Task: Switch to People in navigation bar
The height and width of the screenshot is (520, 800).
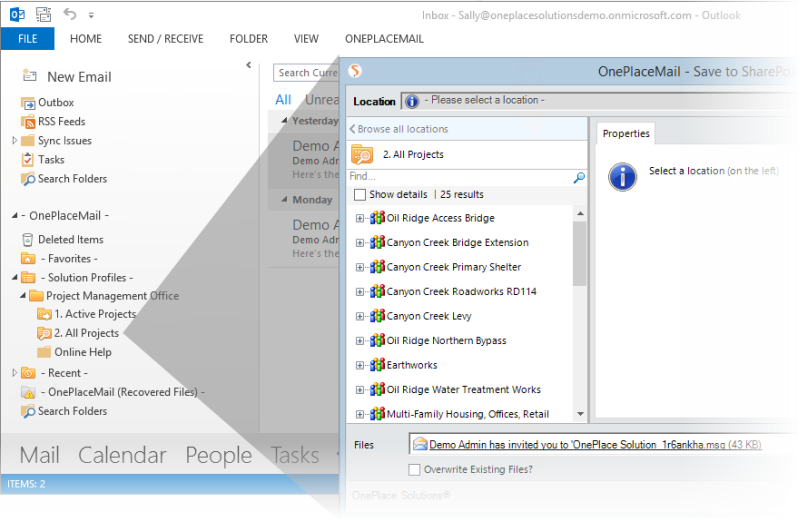Action: [x=218, y=455]
